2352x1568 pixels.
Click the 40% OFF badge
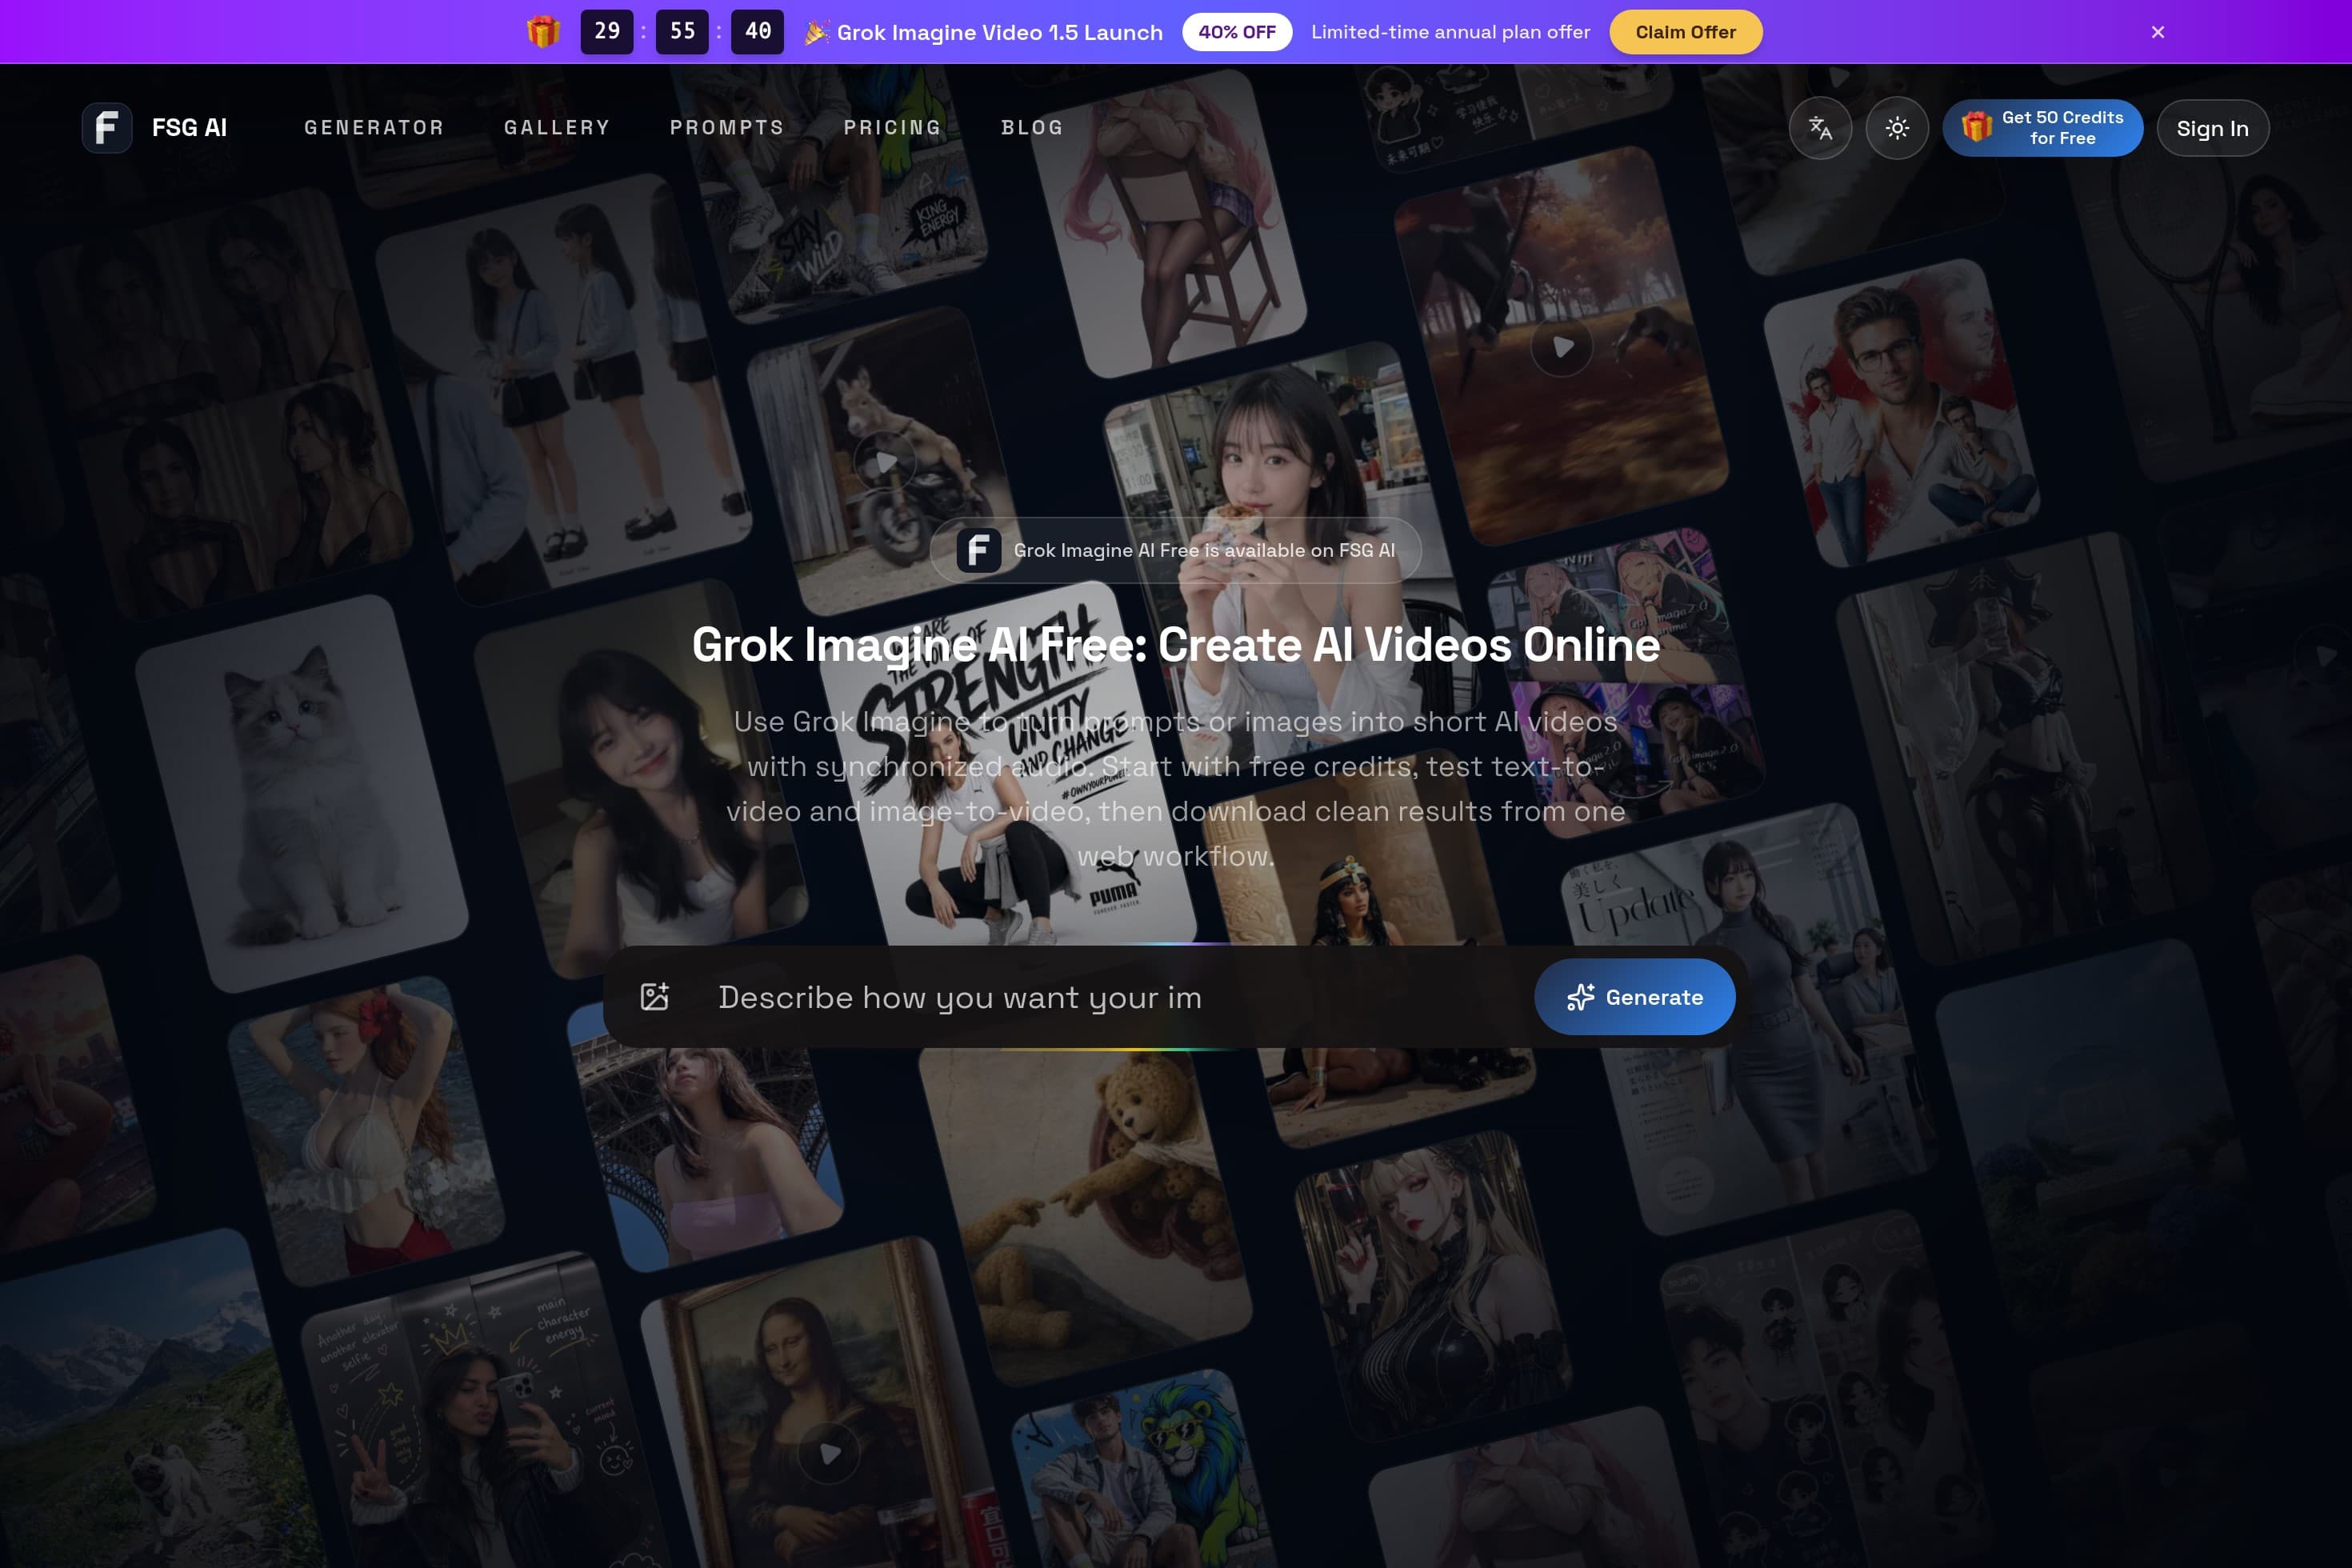pyautogui.click(x=1237, y=32)
